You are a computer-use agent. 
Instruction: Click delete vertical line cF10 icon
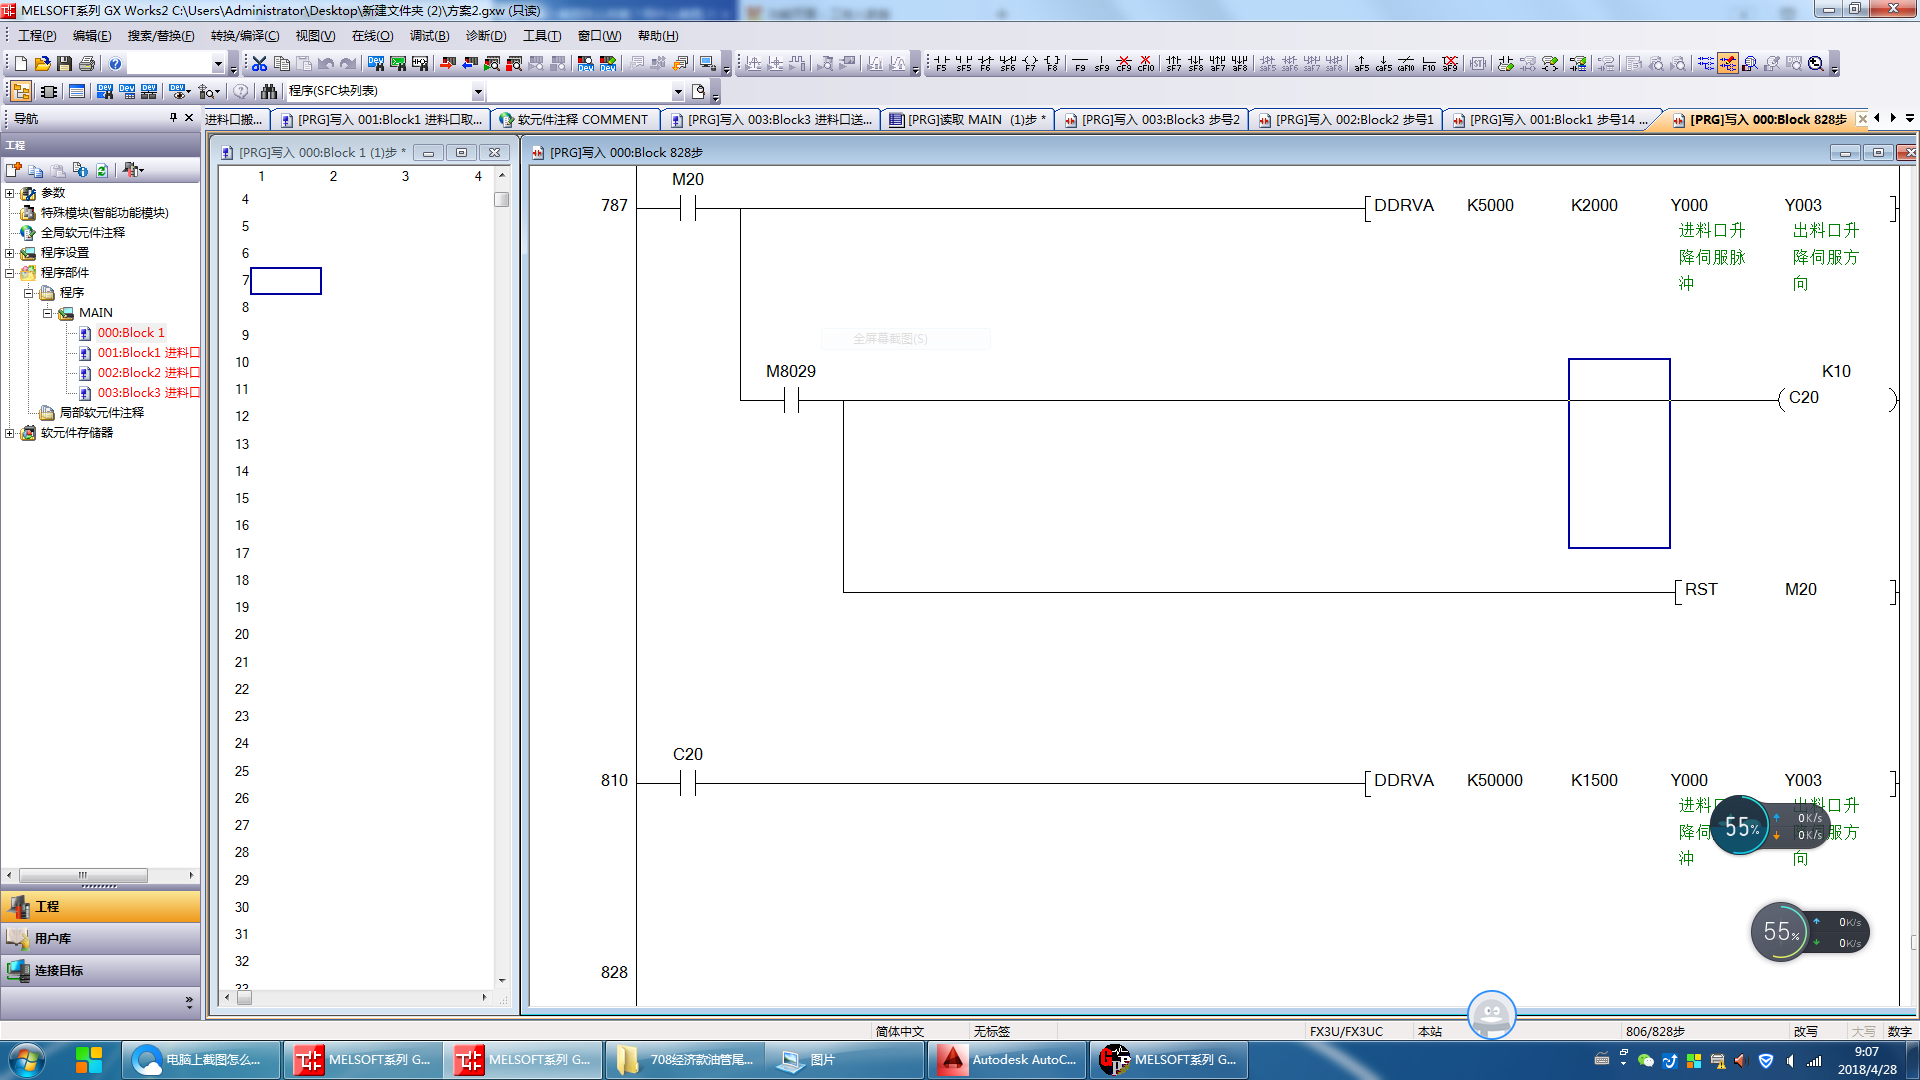coord(1146,64)
